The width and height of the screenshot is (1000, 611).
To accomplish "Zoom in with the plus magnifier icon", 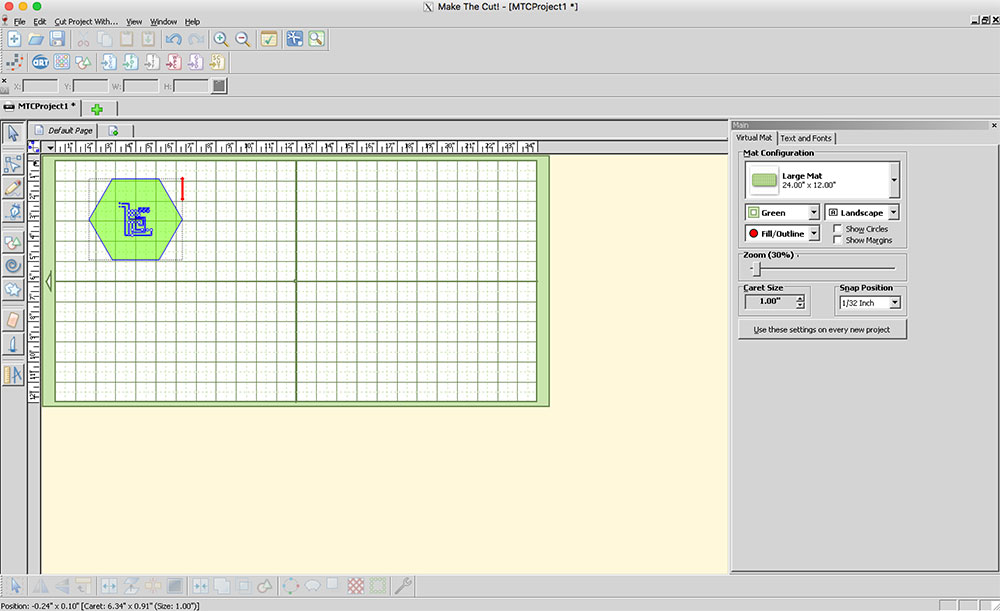I will point(221,40).
